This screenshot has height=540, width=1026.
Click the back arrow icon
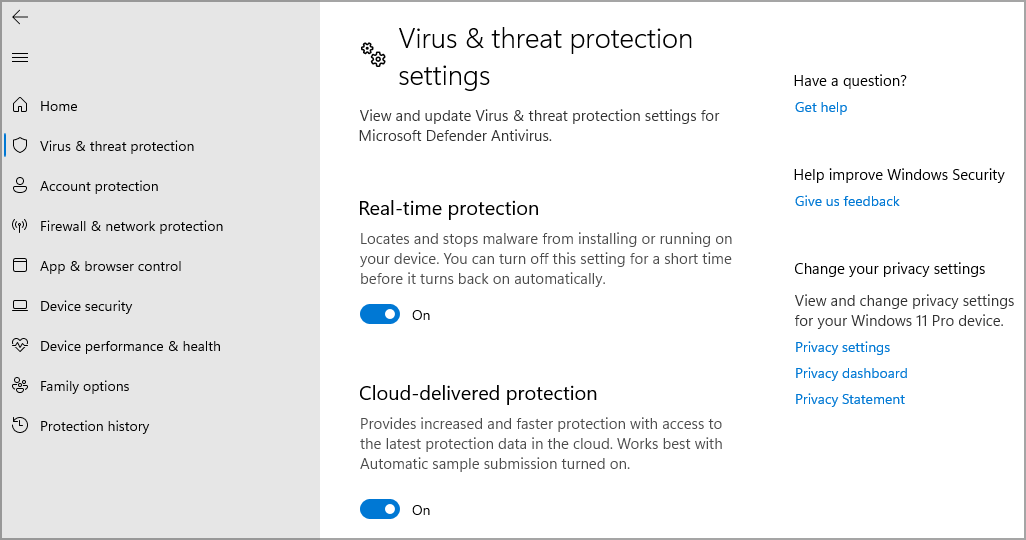pos(20,17)
